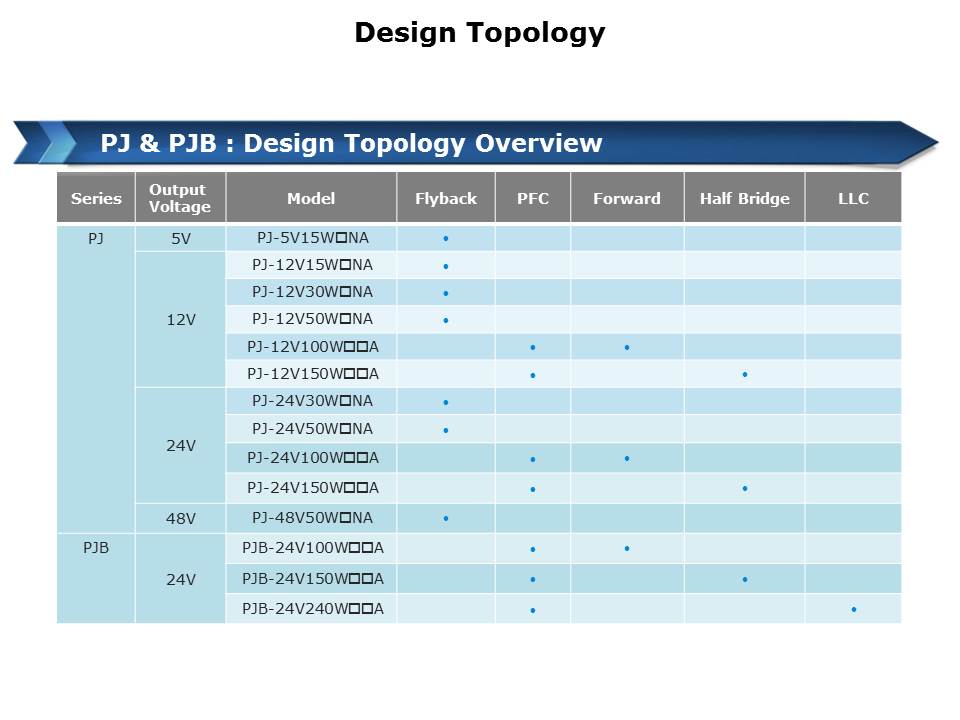
Task: Click the Forward dot for PJ-24V100W
Action: coord(626,458)
